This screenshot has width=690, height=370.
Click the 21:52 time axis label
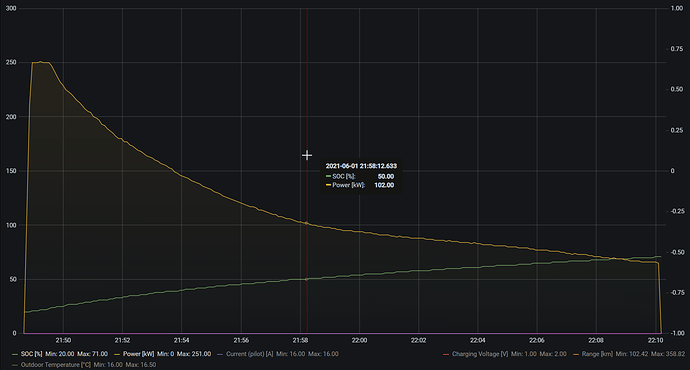click(122, 341)
